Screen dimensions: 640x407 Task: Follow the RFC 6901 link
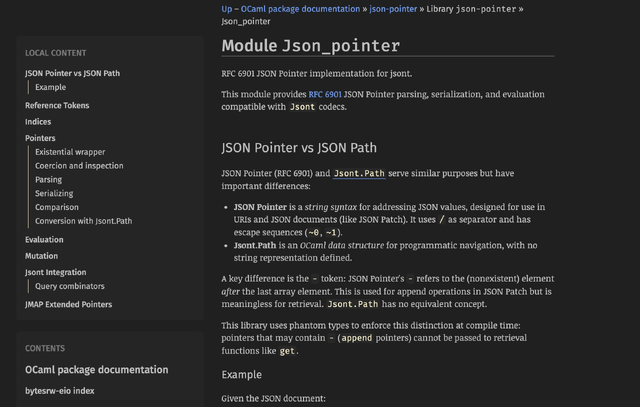[x=325, y=94]
